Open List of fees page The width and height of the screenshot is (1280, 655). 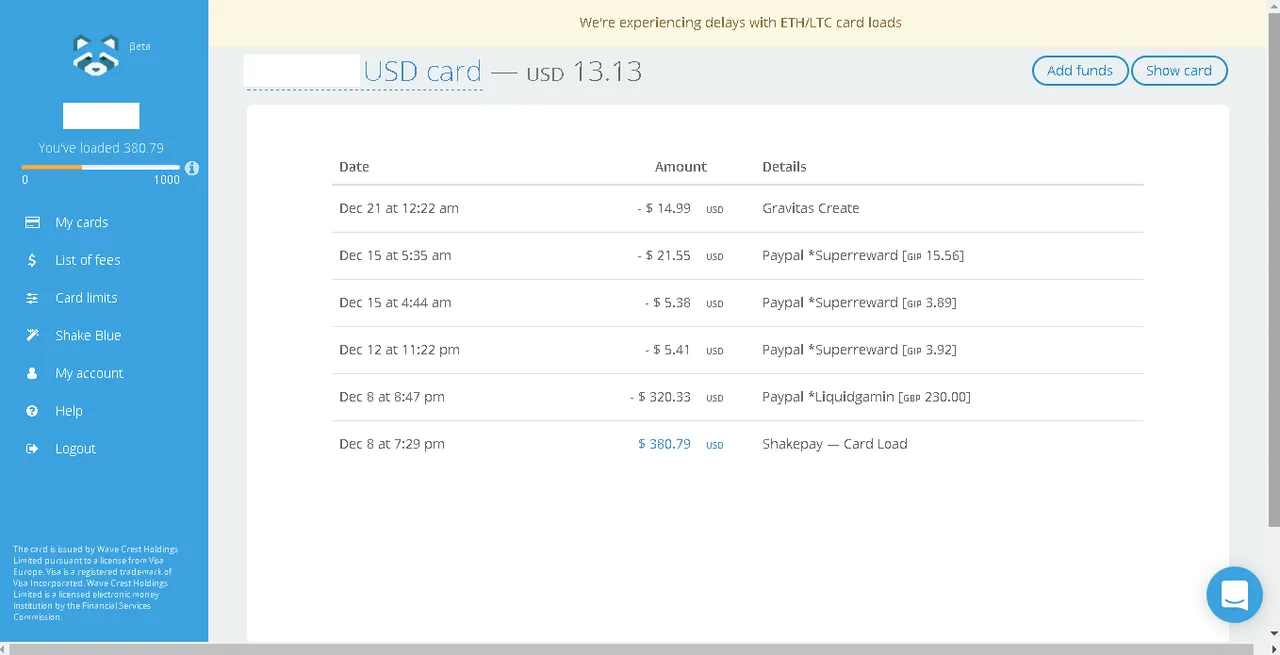point(88,260)
